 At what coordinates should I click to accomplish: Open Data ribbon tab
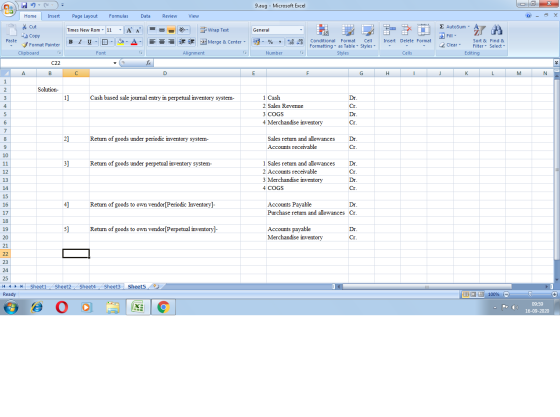click(x=145, y=16)
